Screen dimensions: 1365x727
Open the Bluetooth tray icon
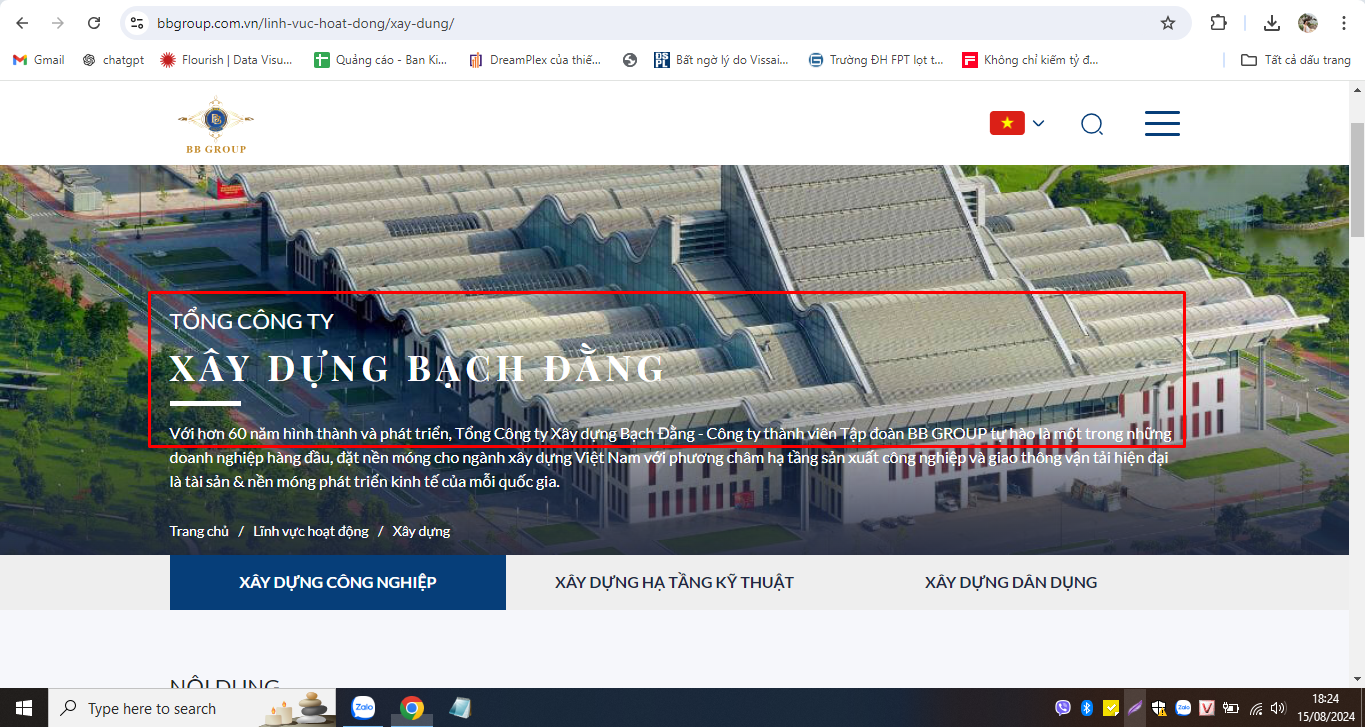pos(1086,708)
